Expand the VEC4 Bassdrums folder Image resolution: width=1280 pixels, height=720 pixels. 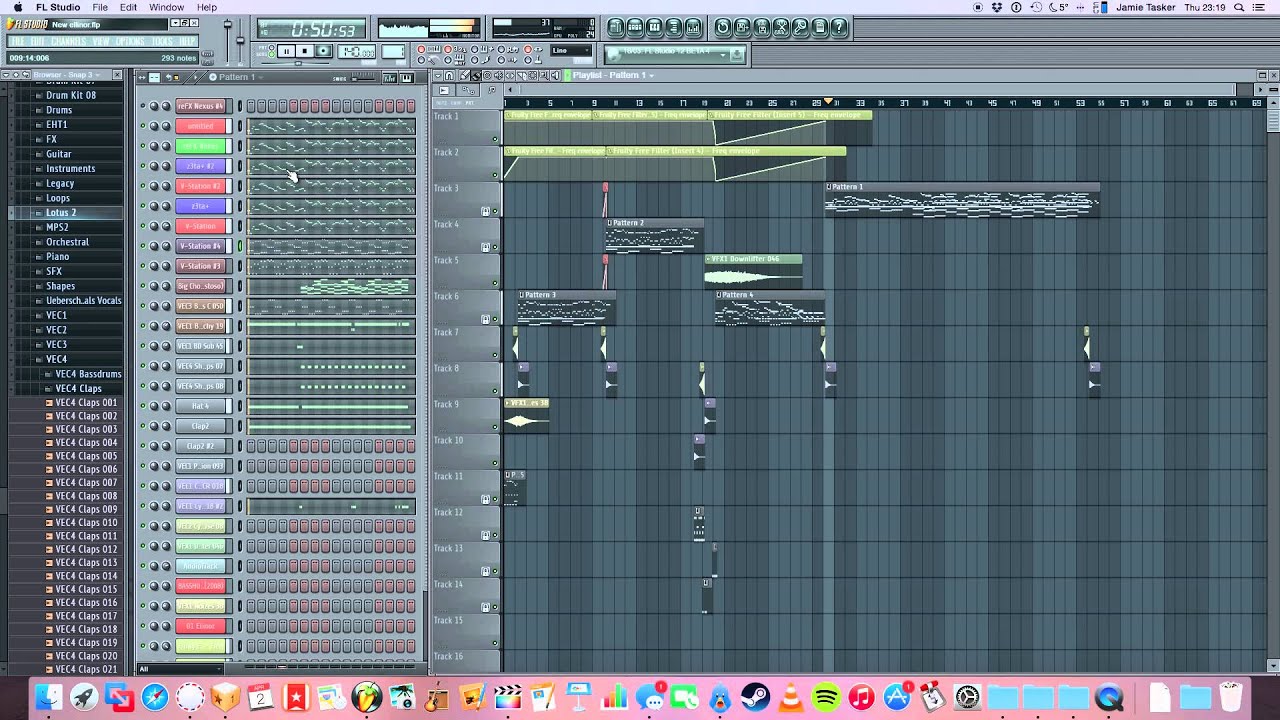click(x=88, y=374)
